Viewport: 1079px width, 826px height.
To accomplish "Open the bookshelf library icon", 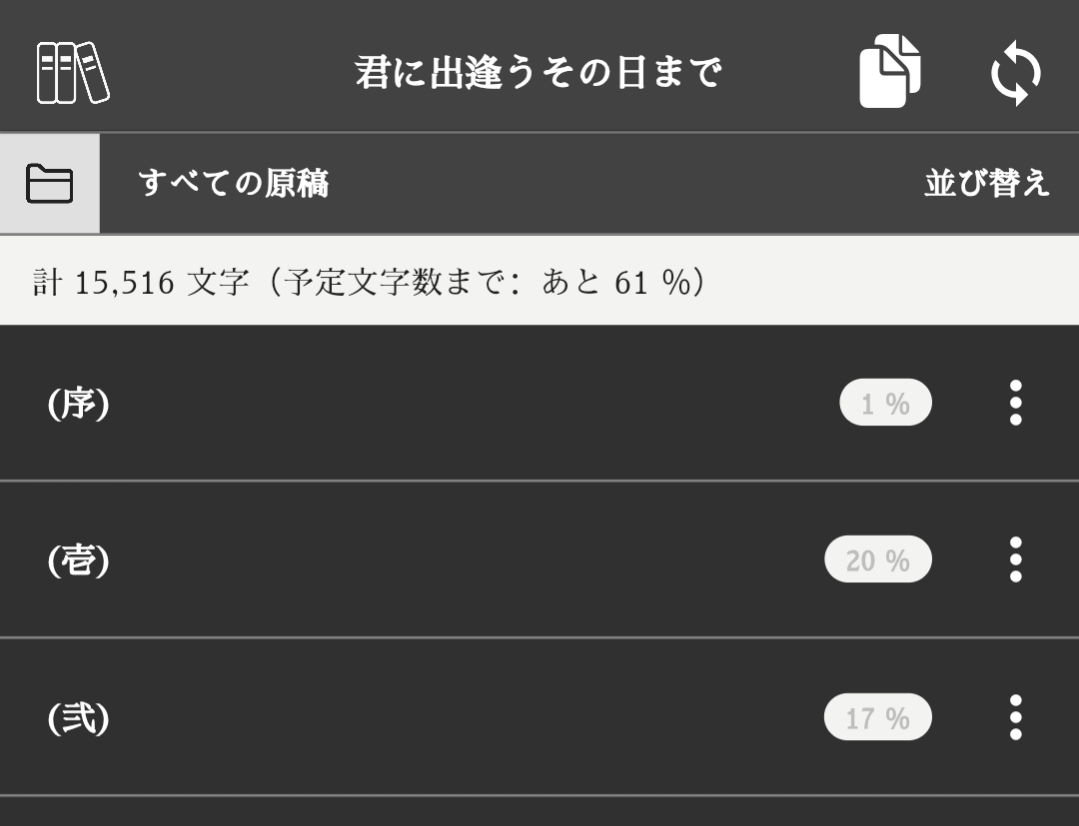I will 73,72.
